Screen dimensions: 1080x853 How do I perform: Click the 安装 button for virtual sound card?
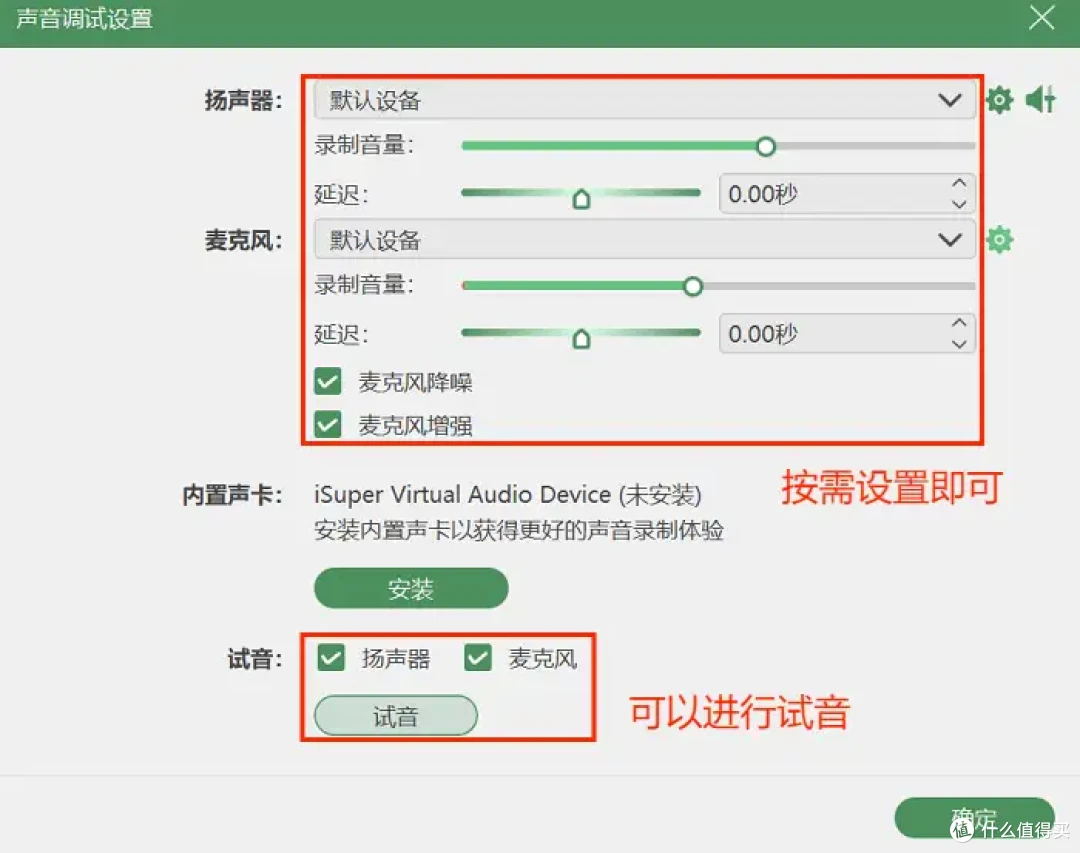pos(411,588)
